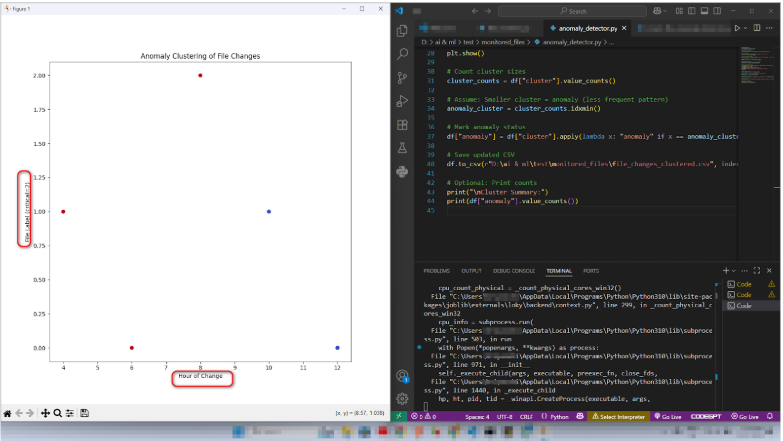Change language mode via Python status item
This screenshot has width=783, height=441.
click(559, 416)
